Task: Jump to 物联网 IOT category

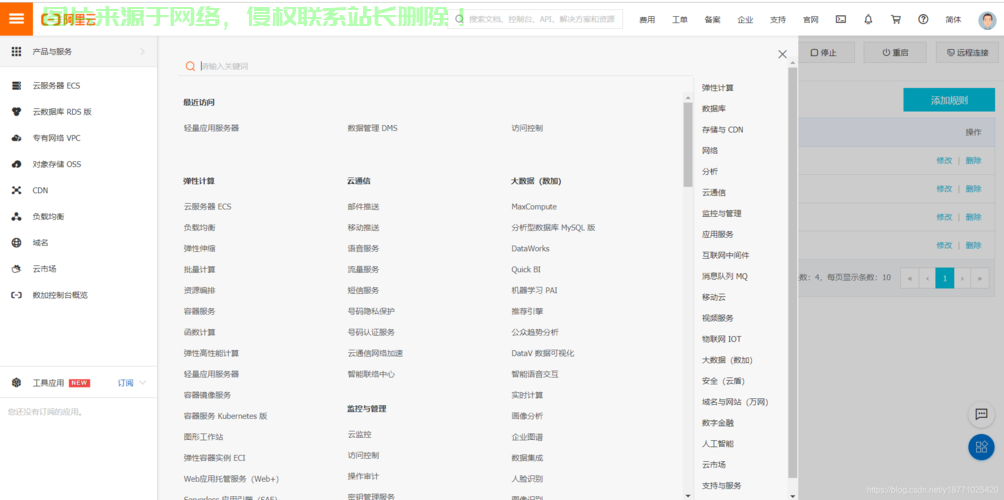Action: pos(722,339)
